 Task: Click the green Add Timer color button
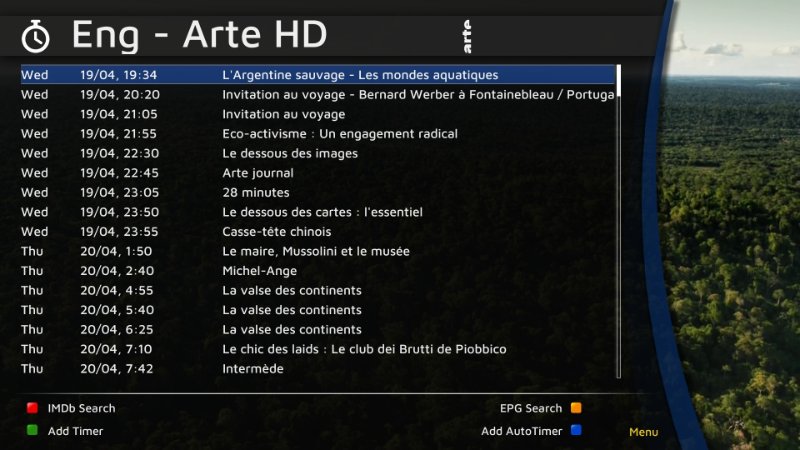(x=32, y=430)
